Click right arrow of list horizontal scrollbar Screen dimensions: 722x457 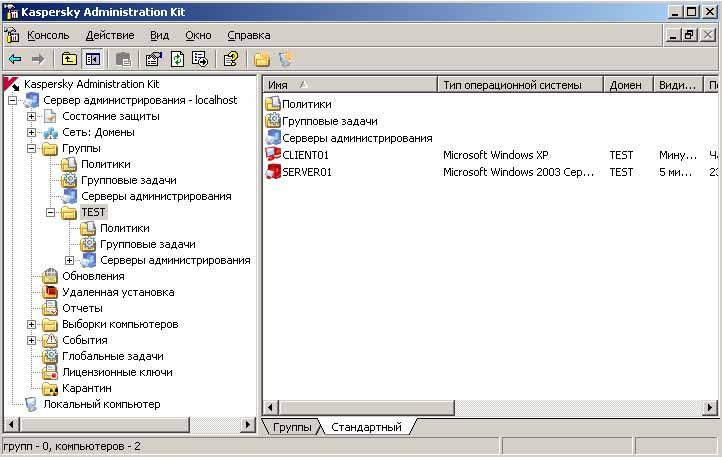click(x=710, y=407)
